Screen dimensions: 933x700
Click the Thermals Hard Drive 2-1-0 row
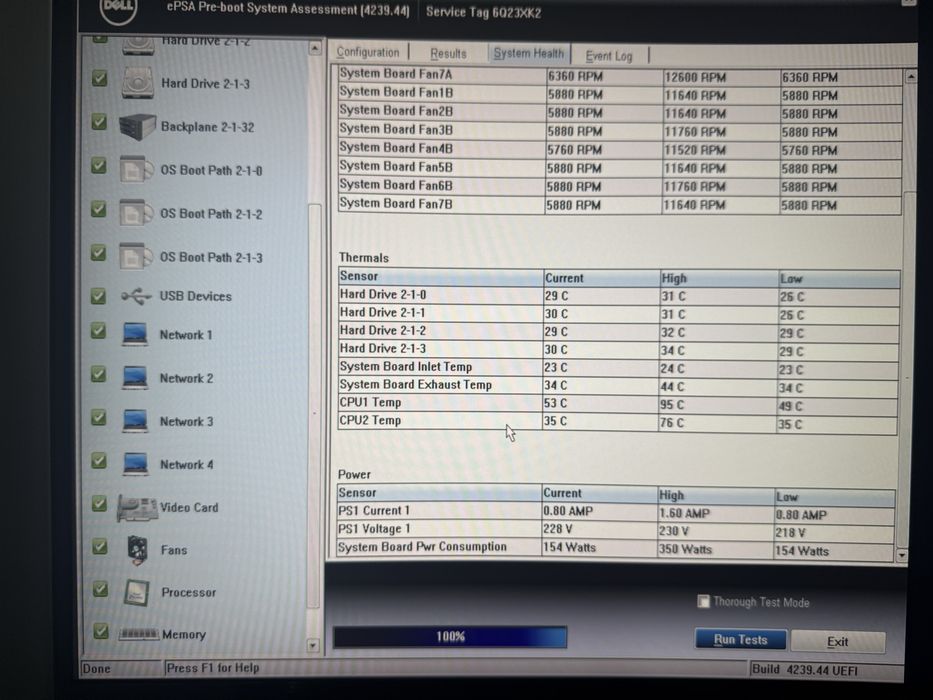click(x=619, y=295)
